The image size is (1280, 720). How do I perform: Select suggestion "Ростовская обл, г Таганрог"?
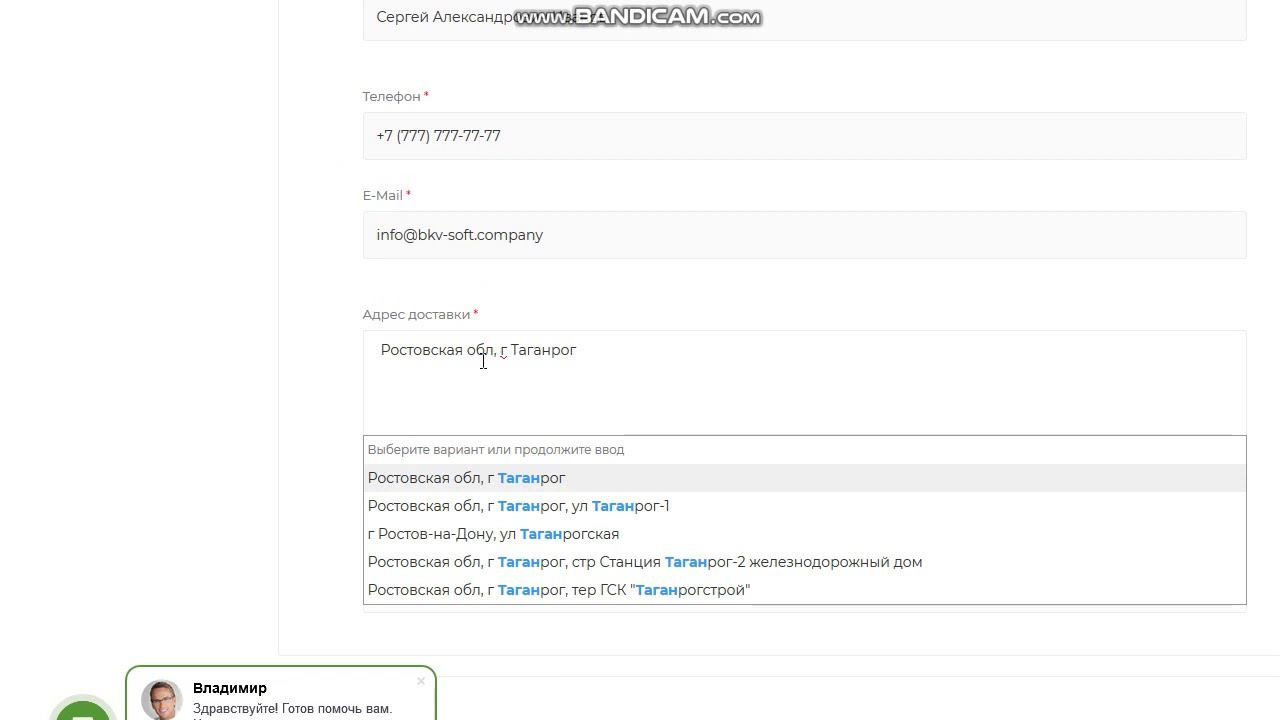pyautogui.click(x=804, y=478)
